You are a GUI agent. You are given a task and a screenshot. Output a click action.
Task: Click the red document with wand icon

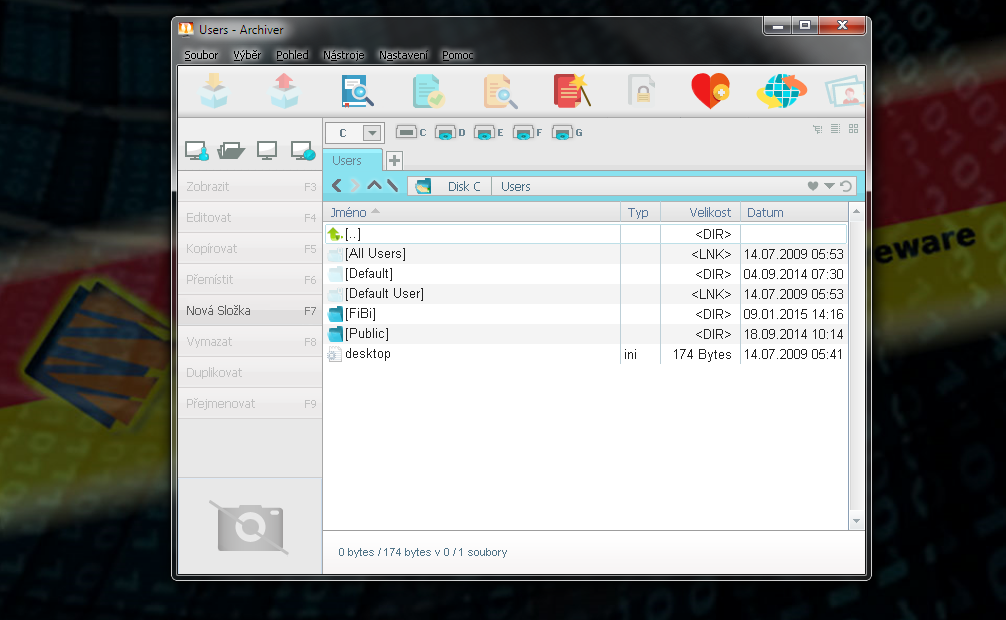(x=569, y=91)
